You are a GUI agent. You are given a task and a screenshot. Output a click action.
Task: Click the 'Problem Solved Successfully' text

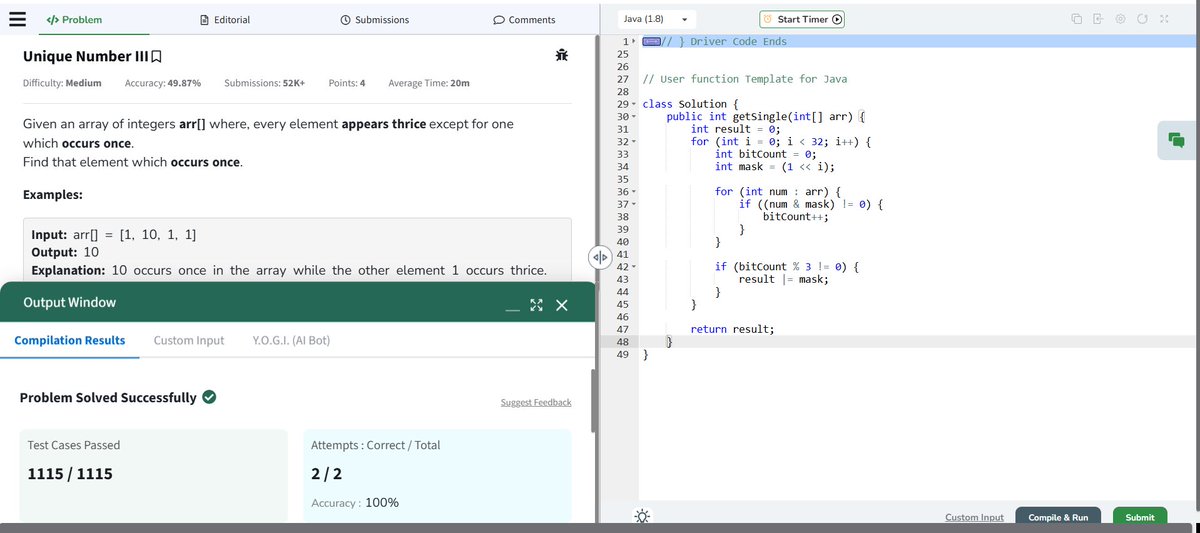tap(108, 397)
